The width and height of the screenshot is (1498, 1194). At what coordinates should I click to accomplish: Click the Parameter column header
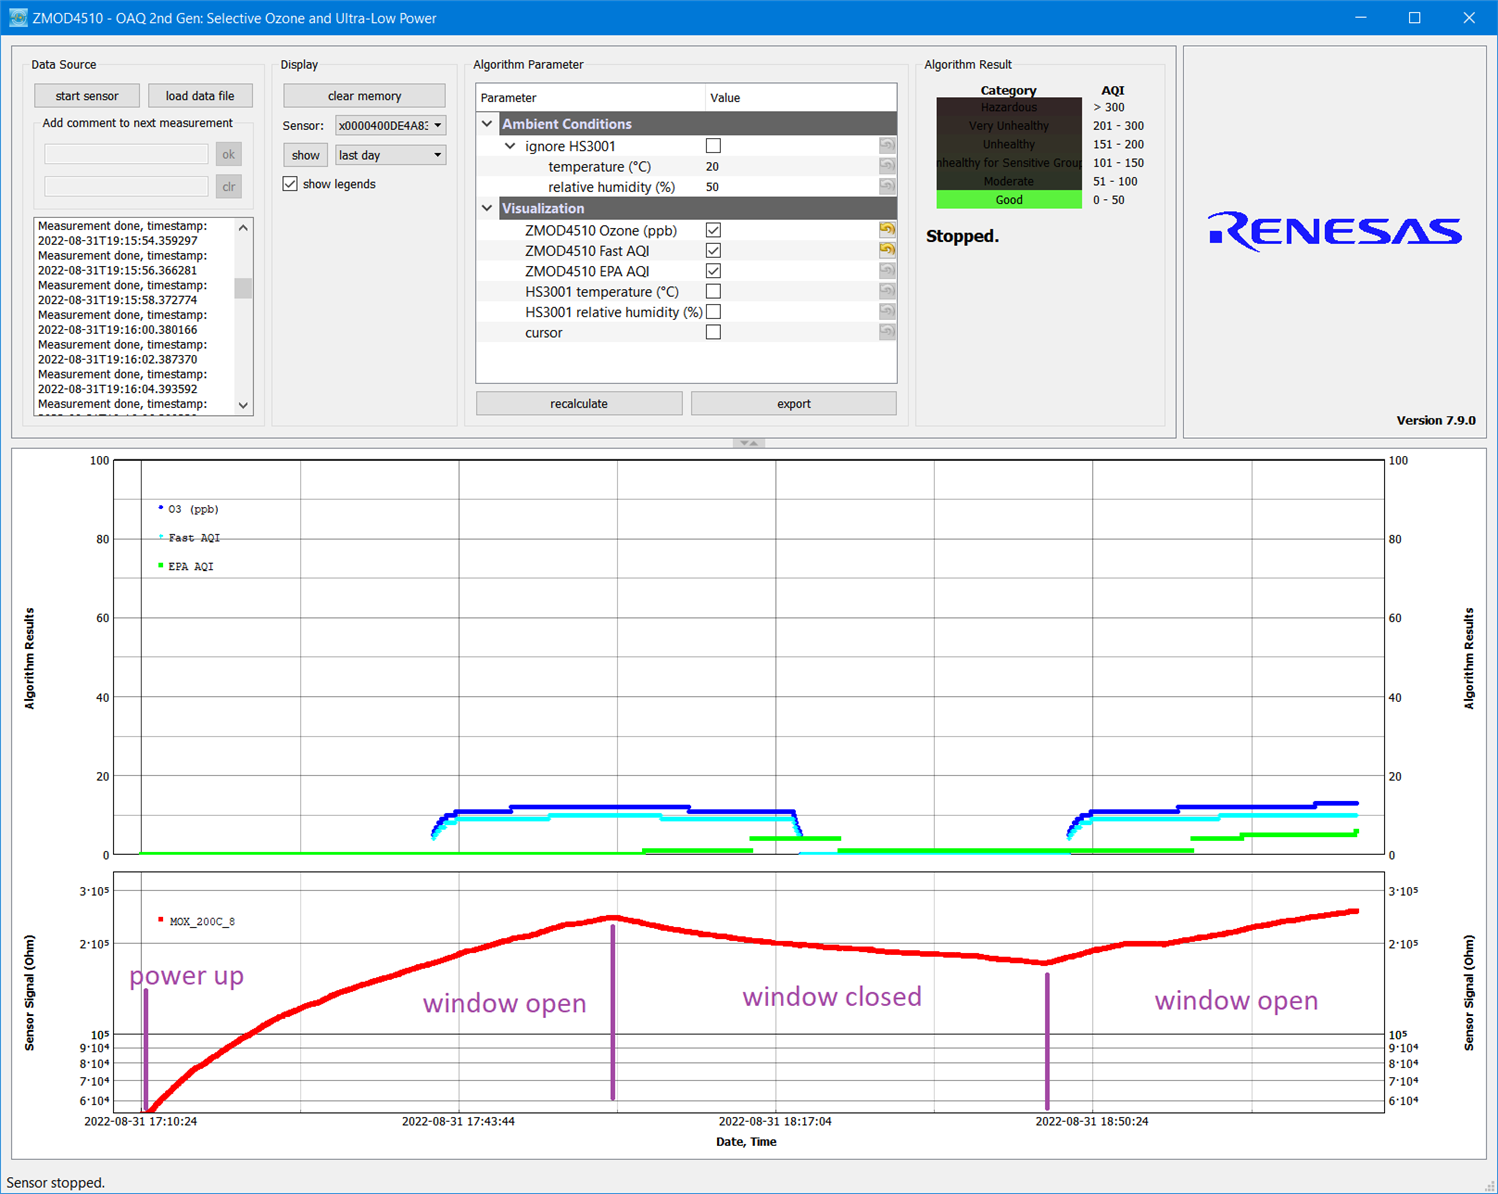click(590, 98)
